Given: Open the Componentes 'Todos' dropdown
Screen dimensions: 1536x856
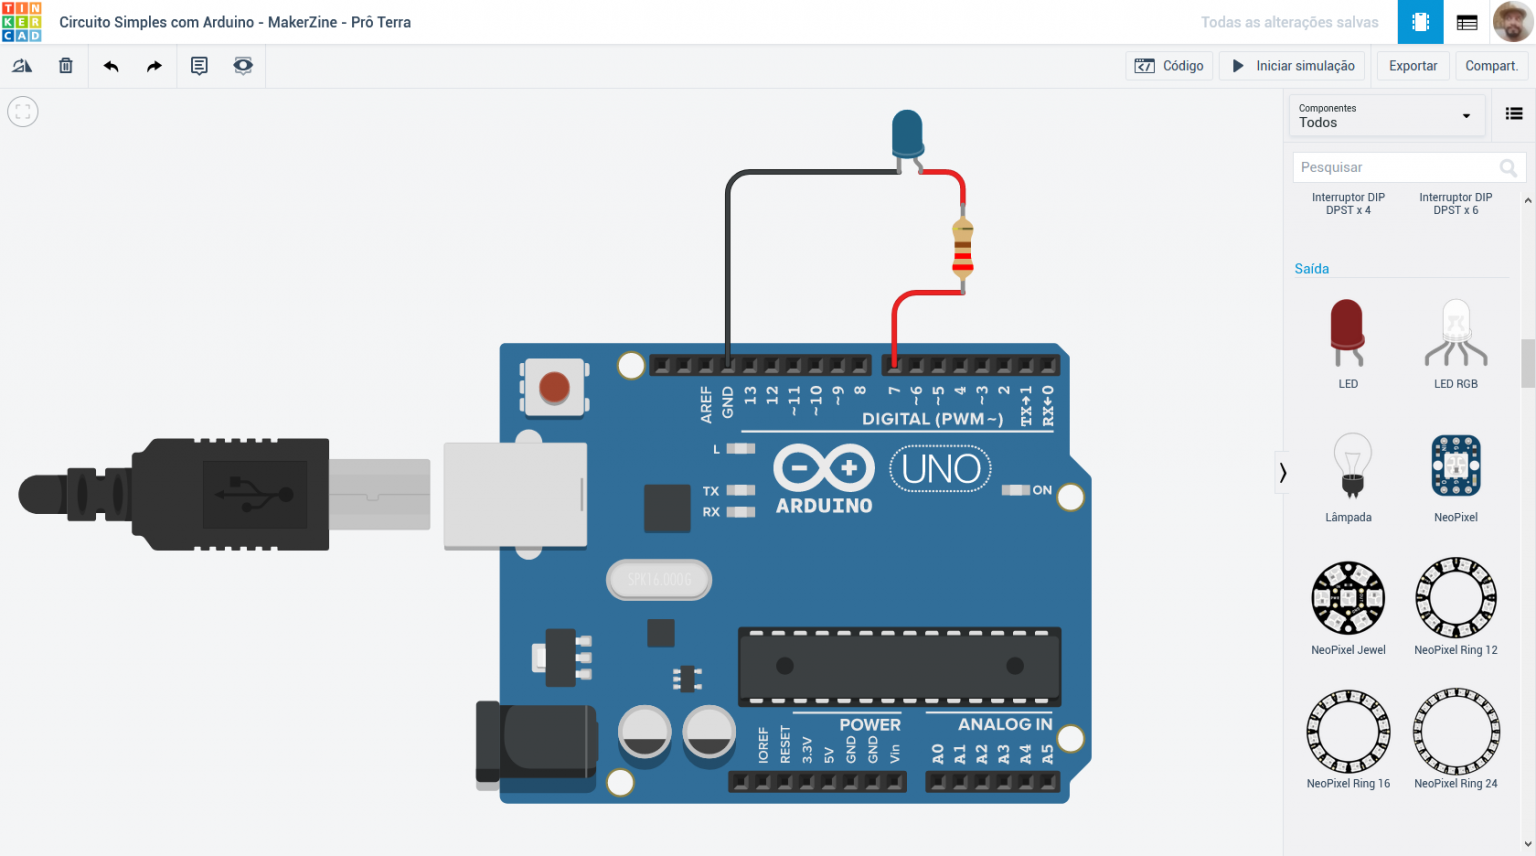Looking at the screenshot, I should click(x=1387, y=115).
